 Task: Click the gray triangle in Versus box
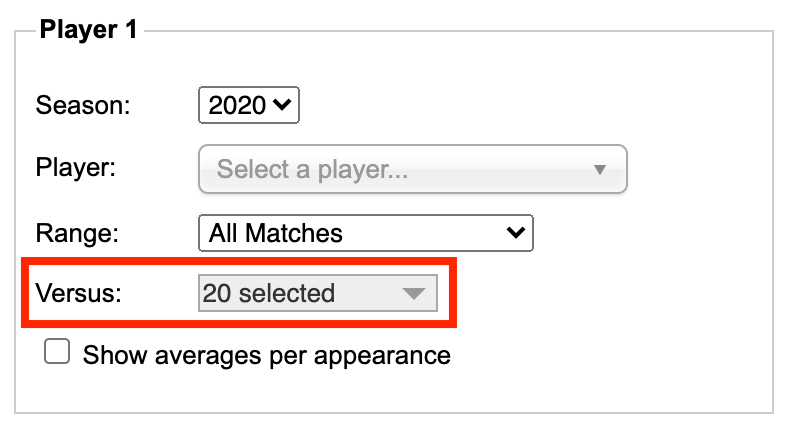click(414, 293)
